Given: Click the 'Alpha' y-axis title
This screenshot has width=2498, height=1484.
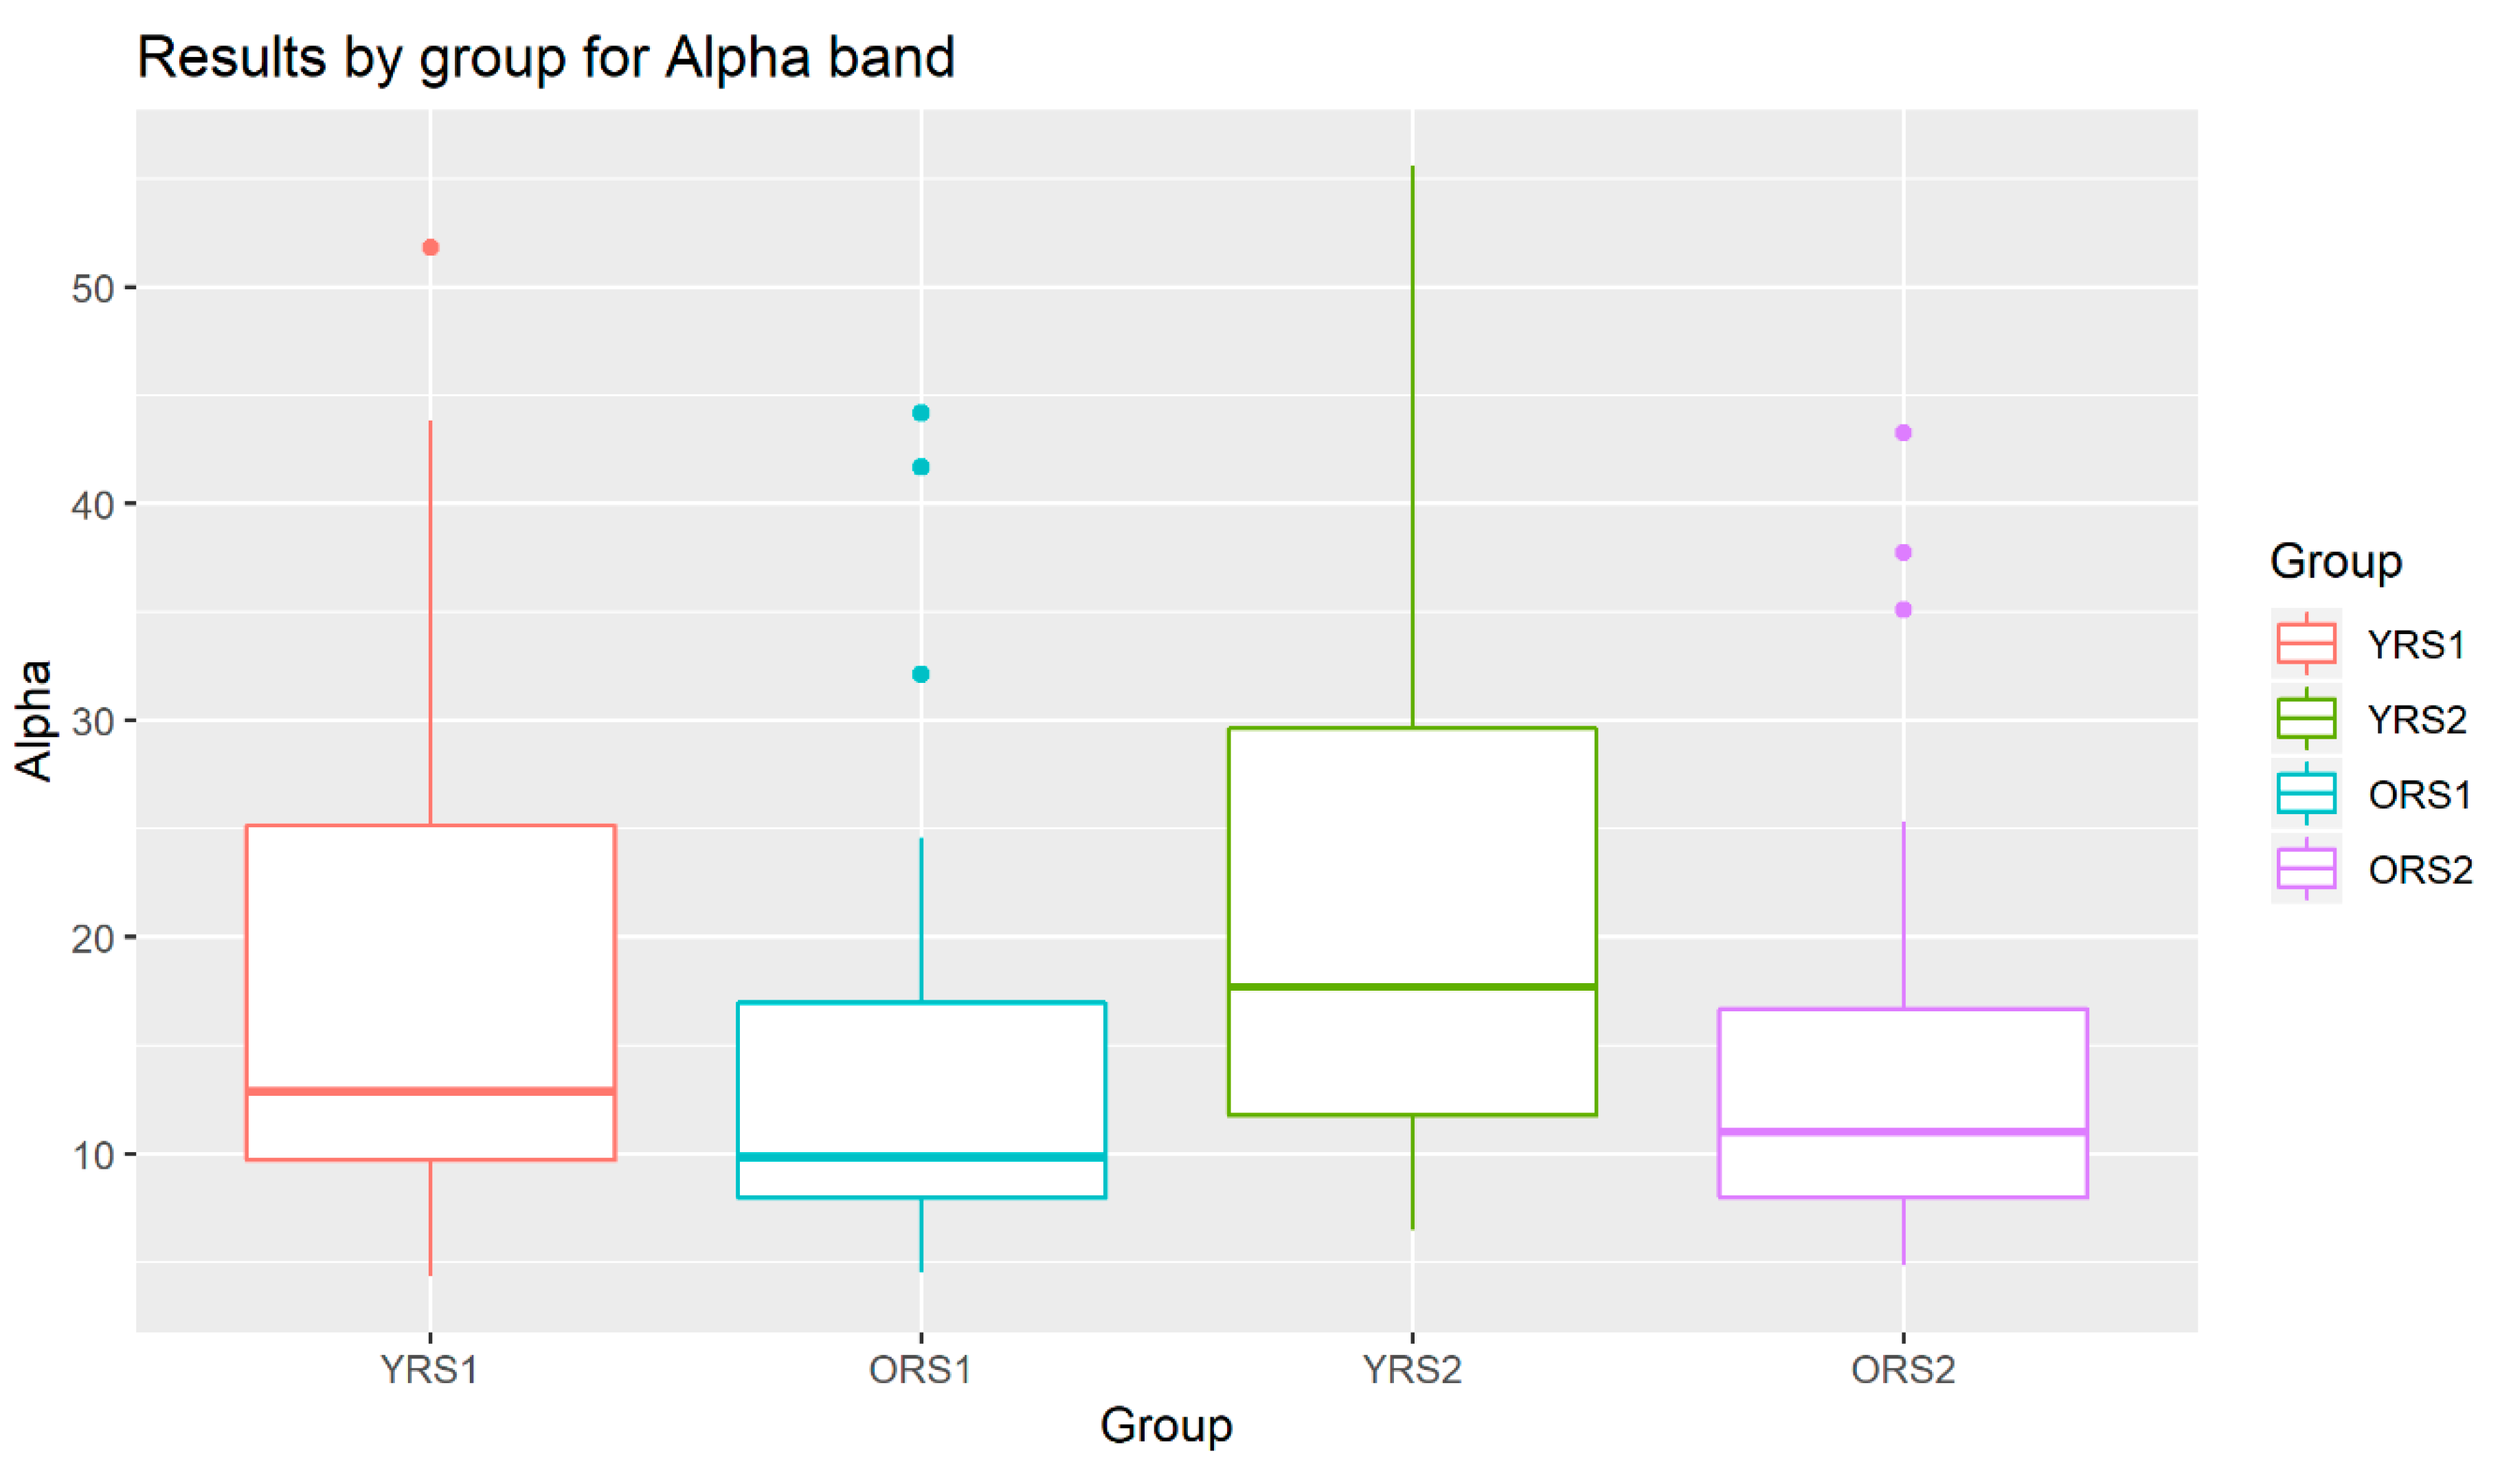Looking at the screenshot, I should [x=34, y=720].
